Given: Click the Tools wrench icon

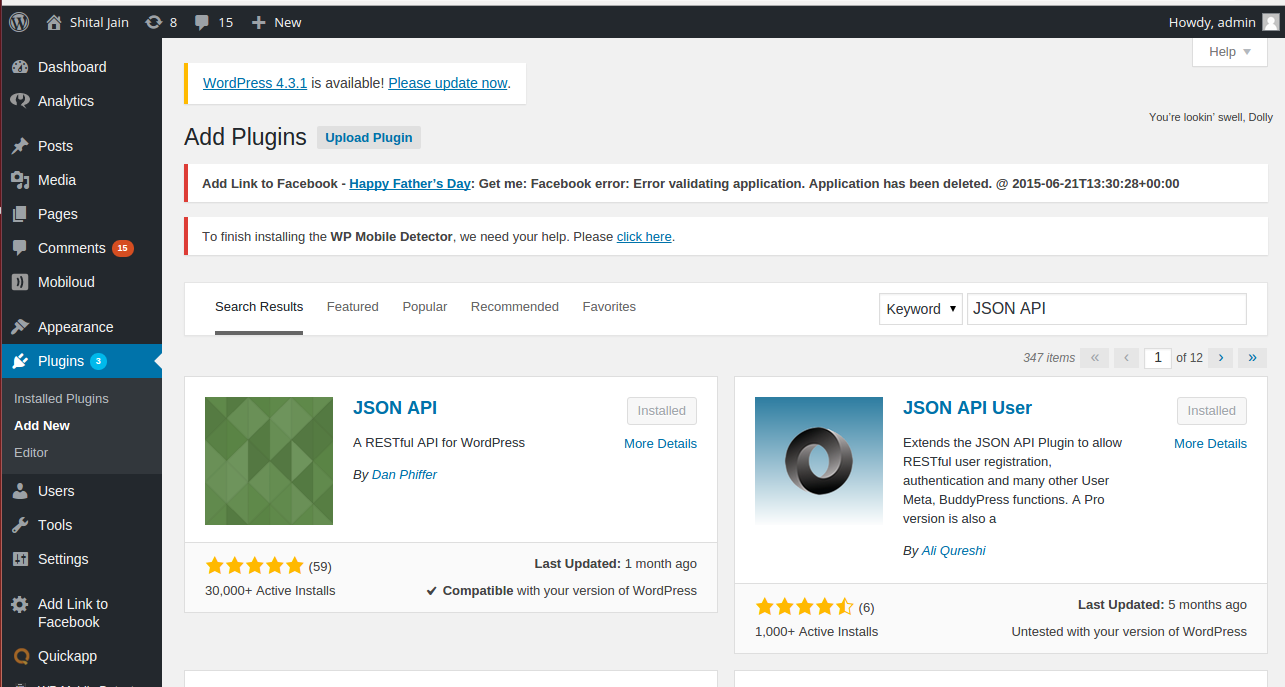Looking at the screenshot, I should point(20,525).
